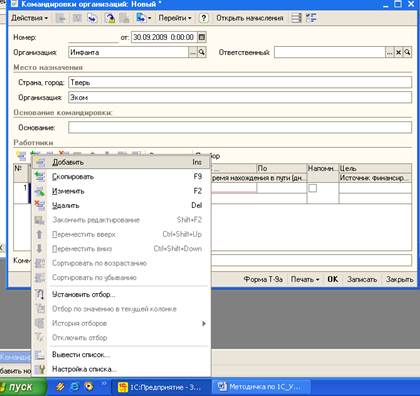Click the Добавить icon in context menu
Image resolution: width=420 pixels, height=396 pixels.
tap(40, 162)
